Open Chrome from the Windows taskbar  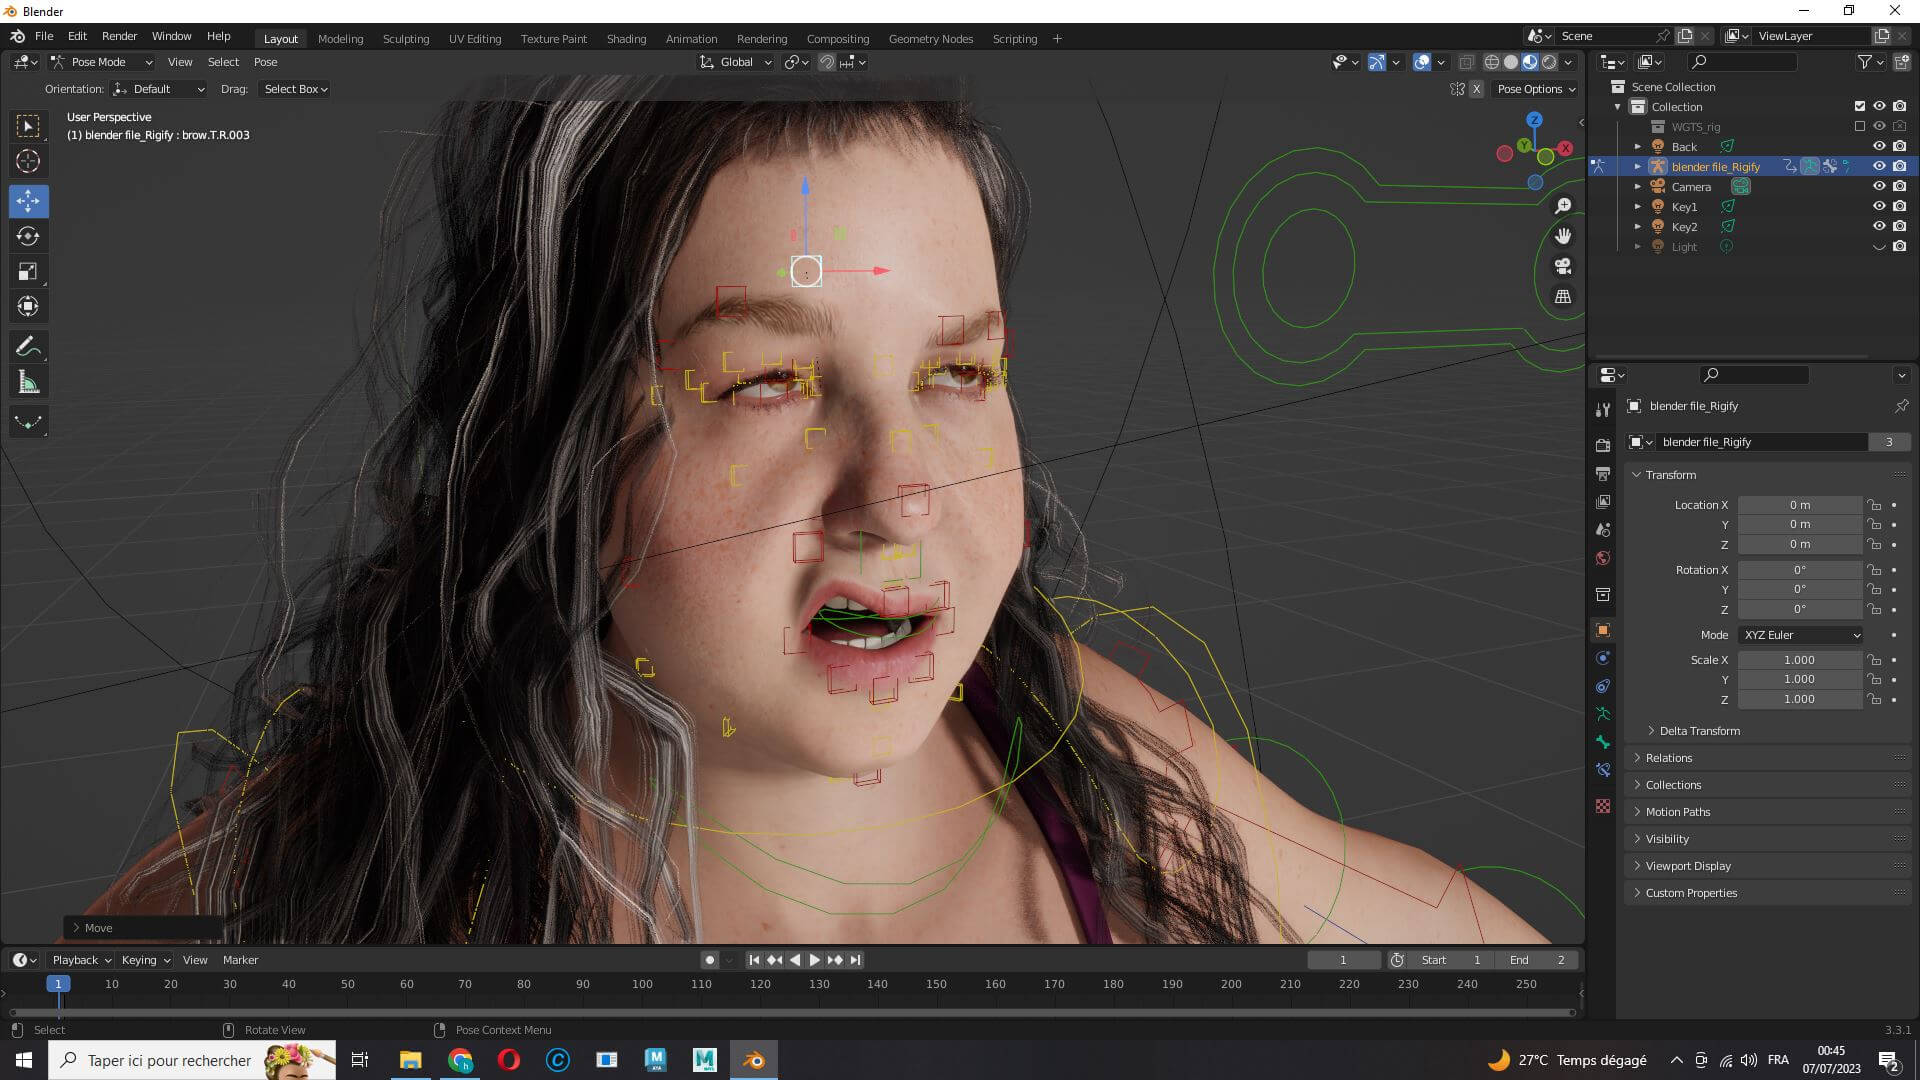point(460,1060)
